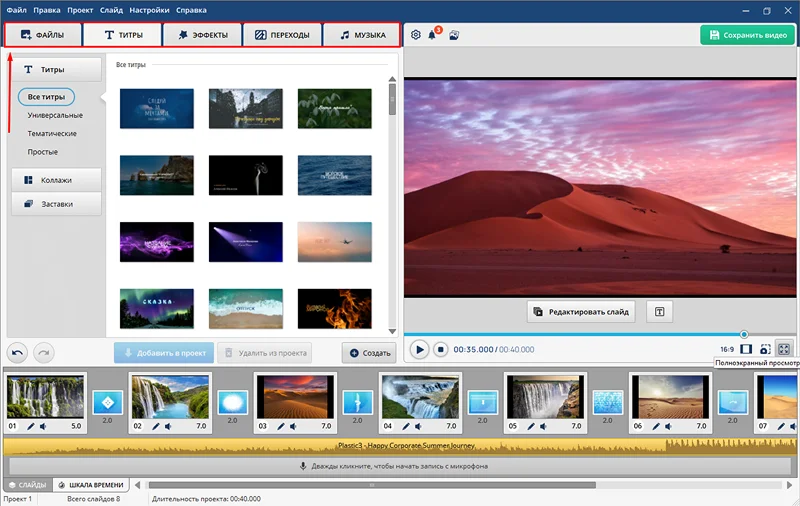Click the pencil edit icon on slide 01
The height and width of the screenshot is (506, 800).
coord(30,426)
